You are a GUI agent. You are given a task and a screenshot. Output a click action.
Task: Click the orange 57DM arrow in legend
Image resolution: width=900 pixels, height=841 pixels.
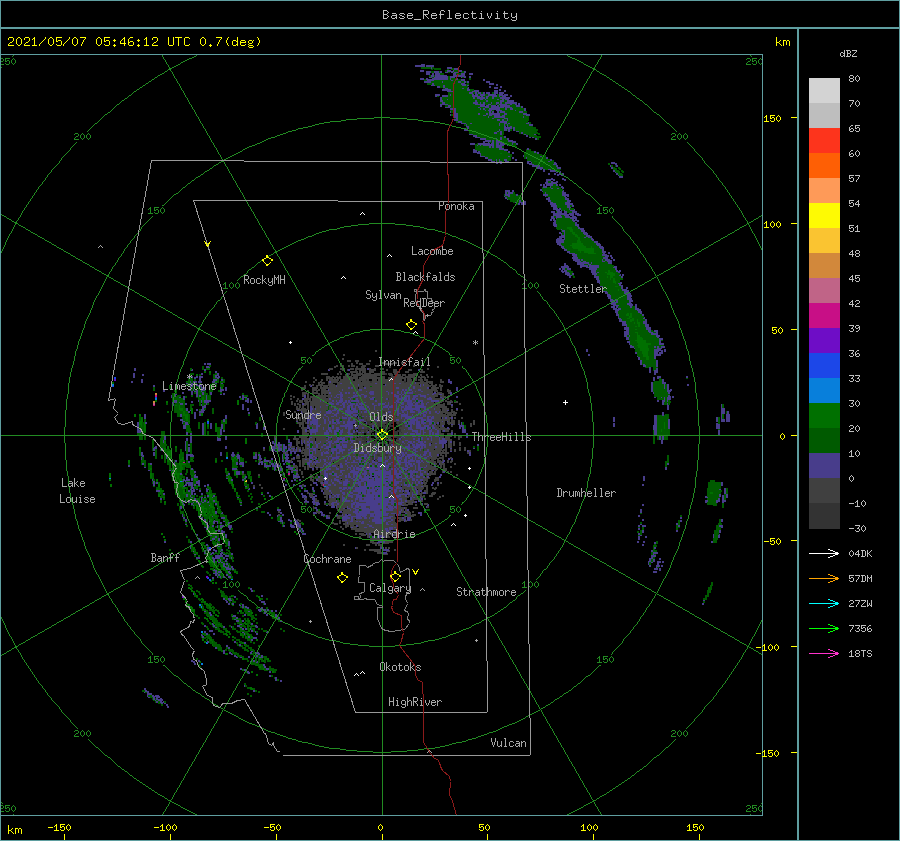[x=824, y=579]
